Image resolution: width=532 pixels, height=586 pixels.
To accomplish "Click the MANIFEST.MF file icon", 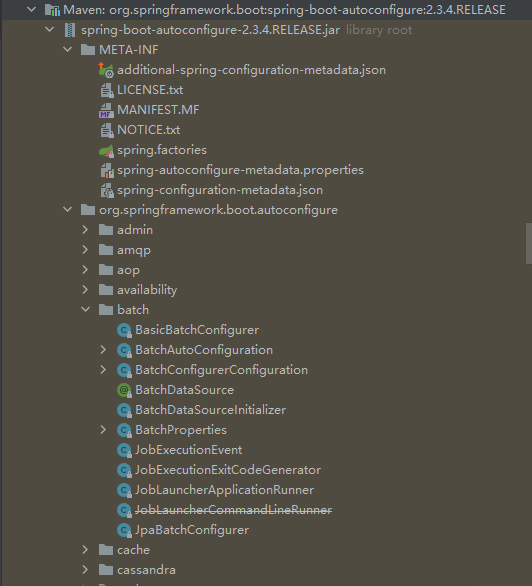I will 106,110.
